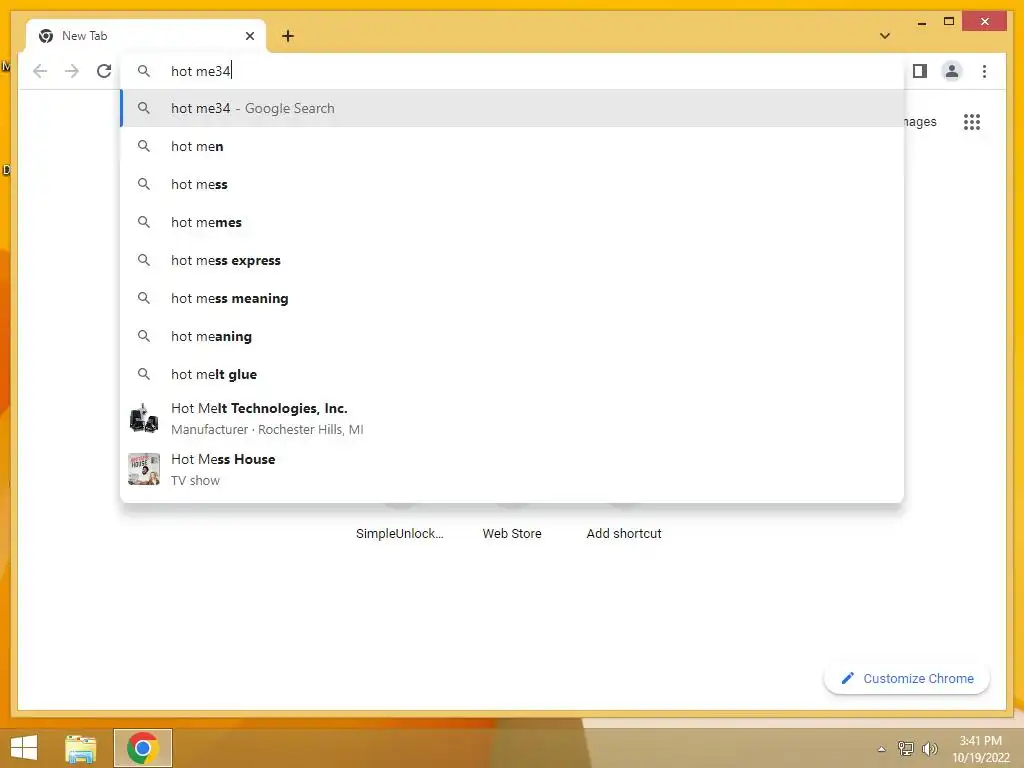The width and height of the screenshot is (1024, 768).
Task: Close the New Tab tab
Action: [249, 36]
